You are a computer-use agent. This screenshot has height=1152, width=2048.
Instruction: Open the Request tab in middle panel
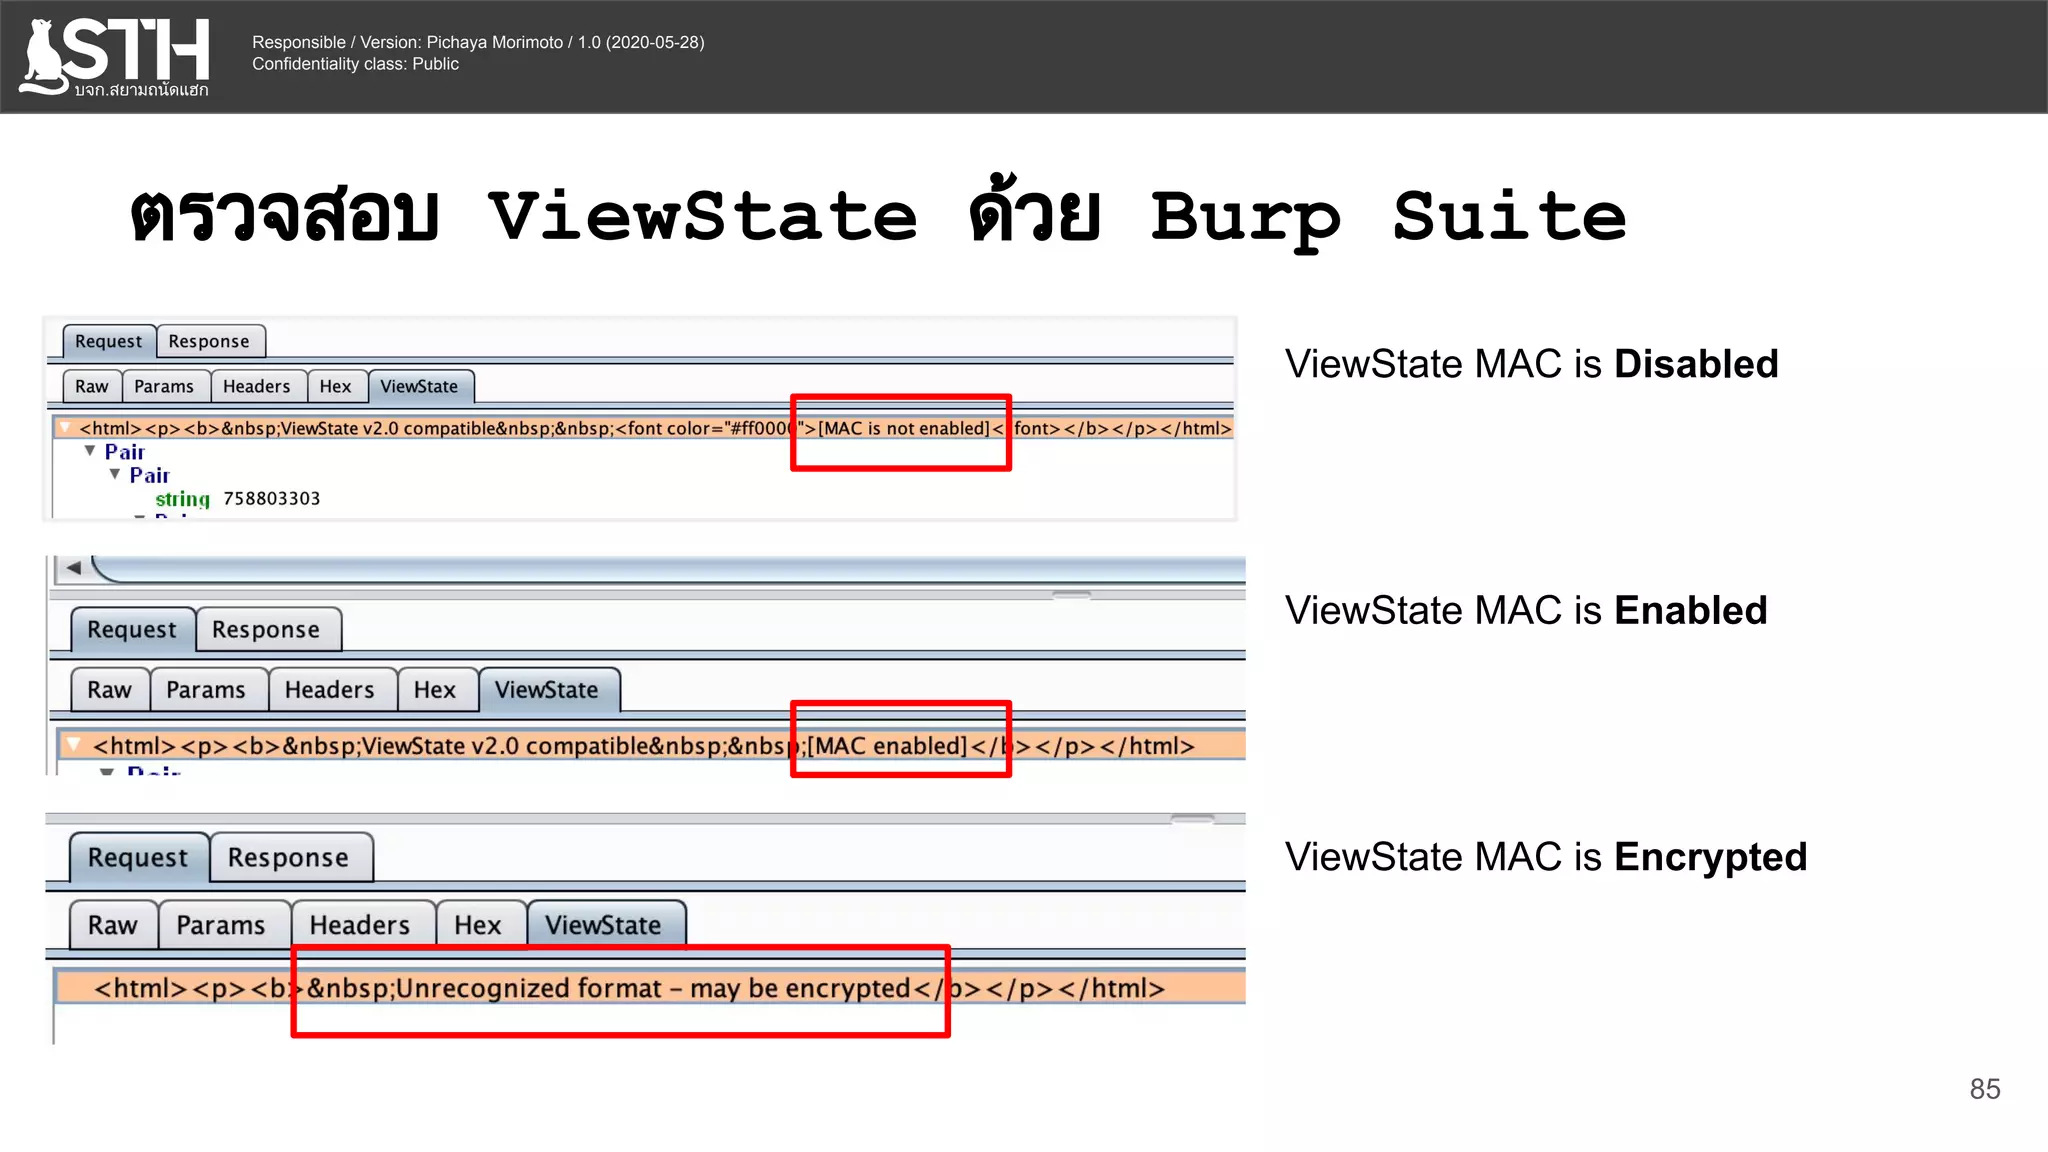click(133, 630)
